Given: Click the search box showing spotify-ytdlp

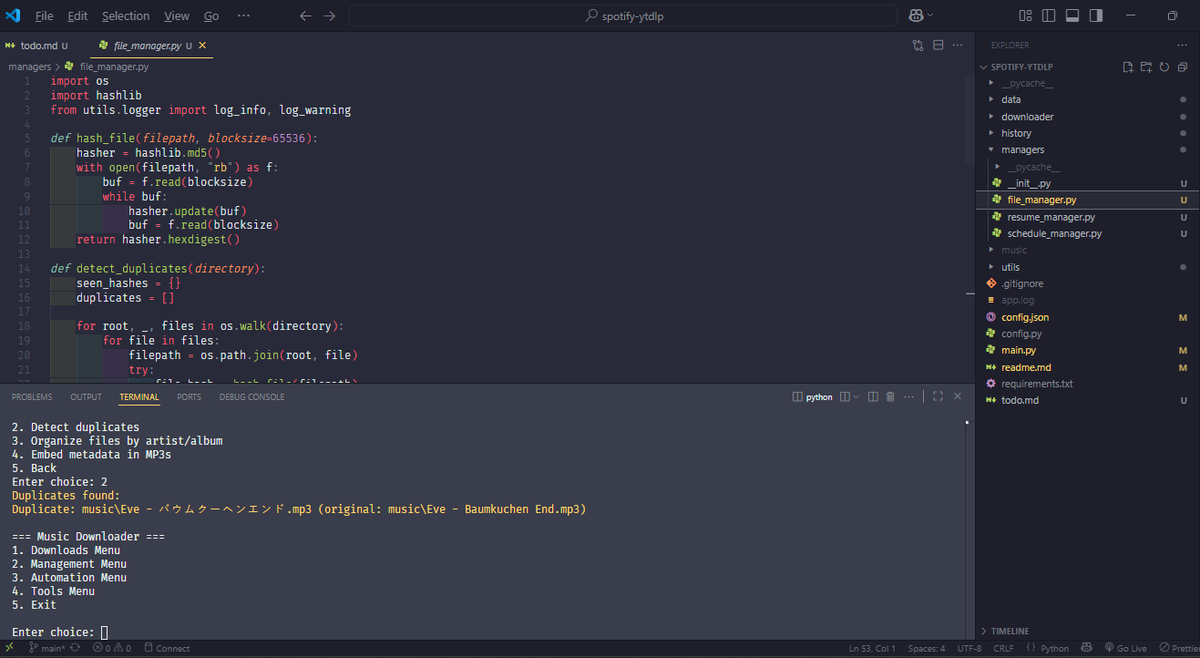Looking at the screenshot, I should pyautogui.click(x=623, y=16).
